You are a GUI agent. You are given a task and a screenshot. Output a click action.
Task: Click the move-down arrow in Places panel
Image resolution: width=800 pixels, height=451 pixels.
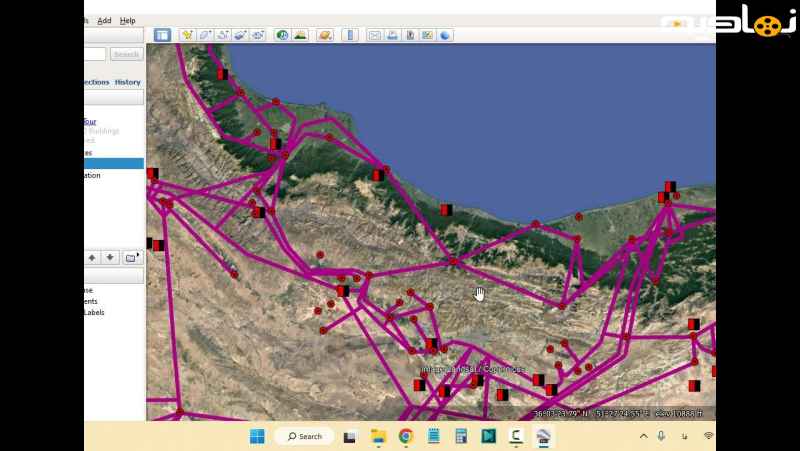(x=110, y=257)
